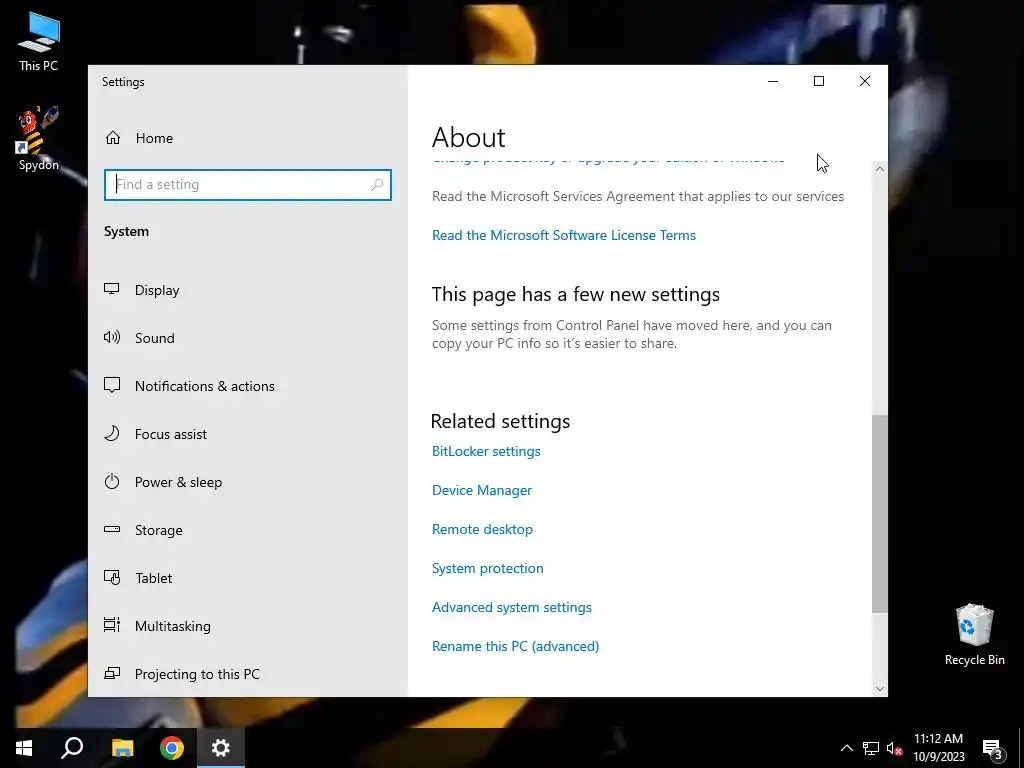Screen dimensions: 1024x768
Task: Read the Microsoft Software License Terms
Action: [564, 235]
